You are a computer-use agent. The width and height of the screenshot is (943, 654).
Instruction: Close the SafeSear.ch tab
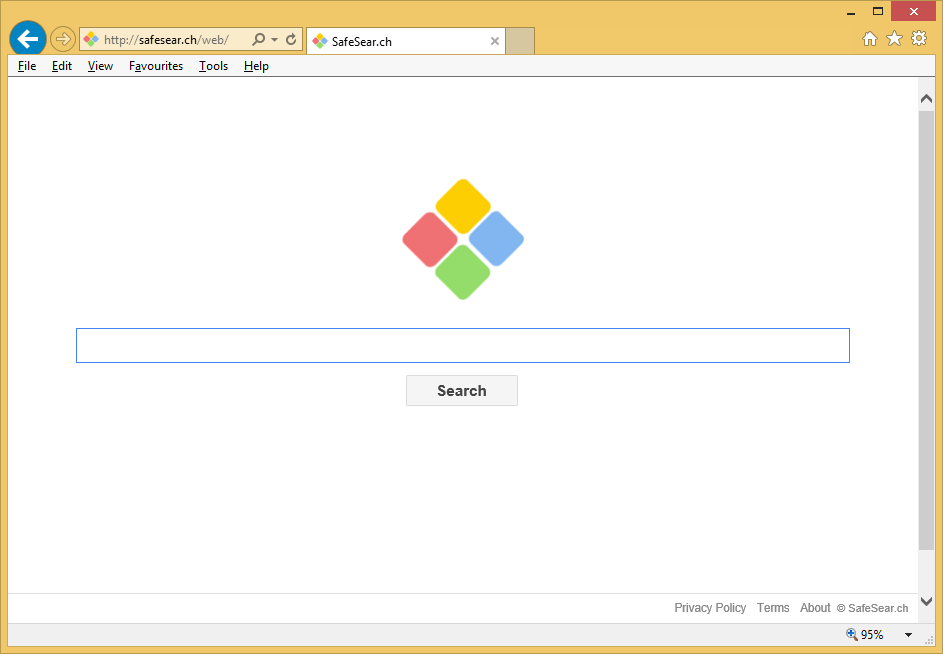click(494, 41)
